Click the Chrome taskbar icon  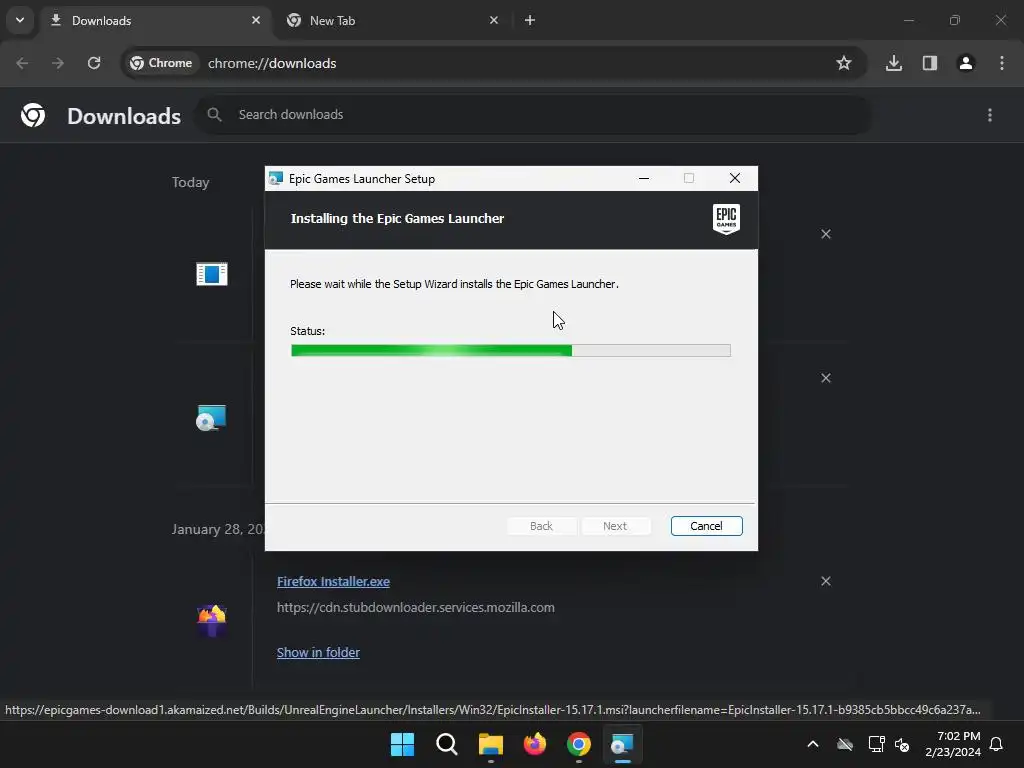[x=579, y=744]
